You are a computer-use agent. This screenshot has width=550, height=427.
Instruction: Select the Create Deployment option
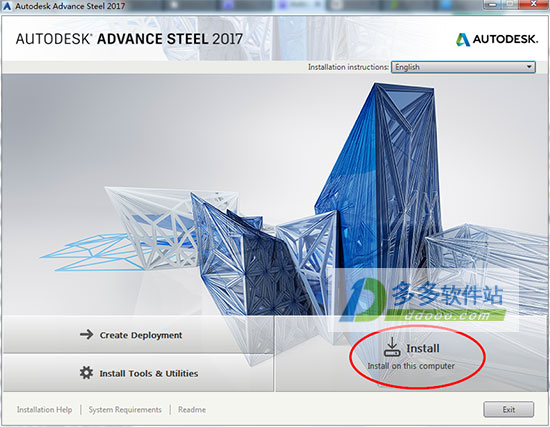coord(138,335)
